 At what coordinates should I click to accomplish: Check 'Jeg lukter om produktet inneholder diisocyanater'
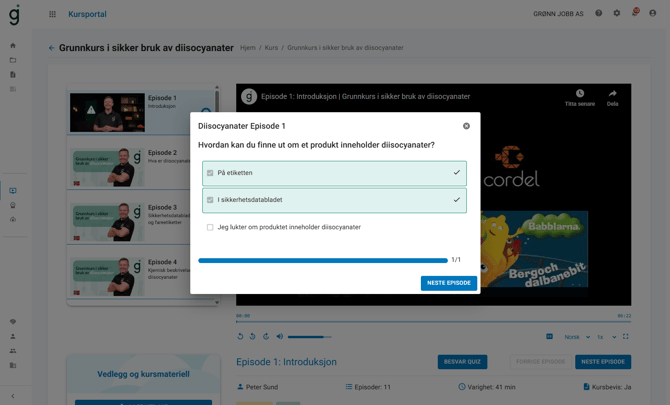(210, 227)
